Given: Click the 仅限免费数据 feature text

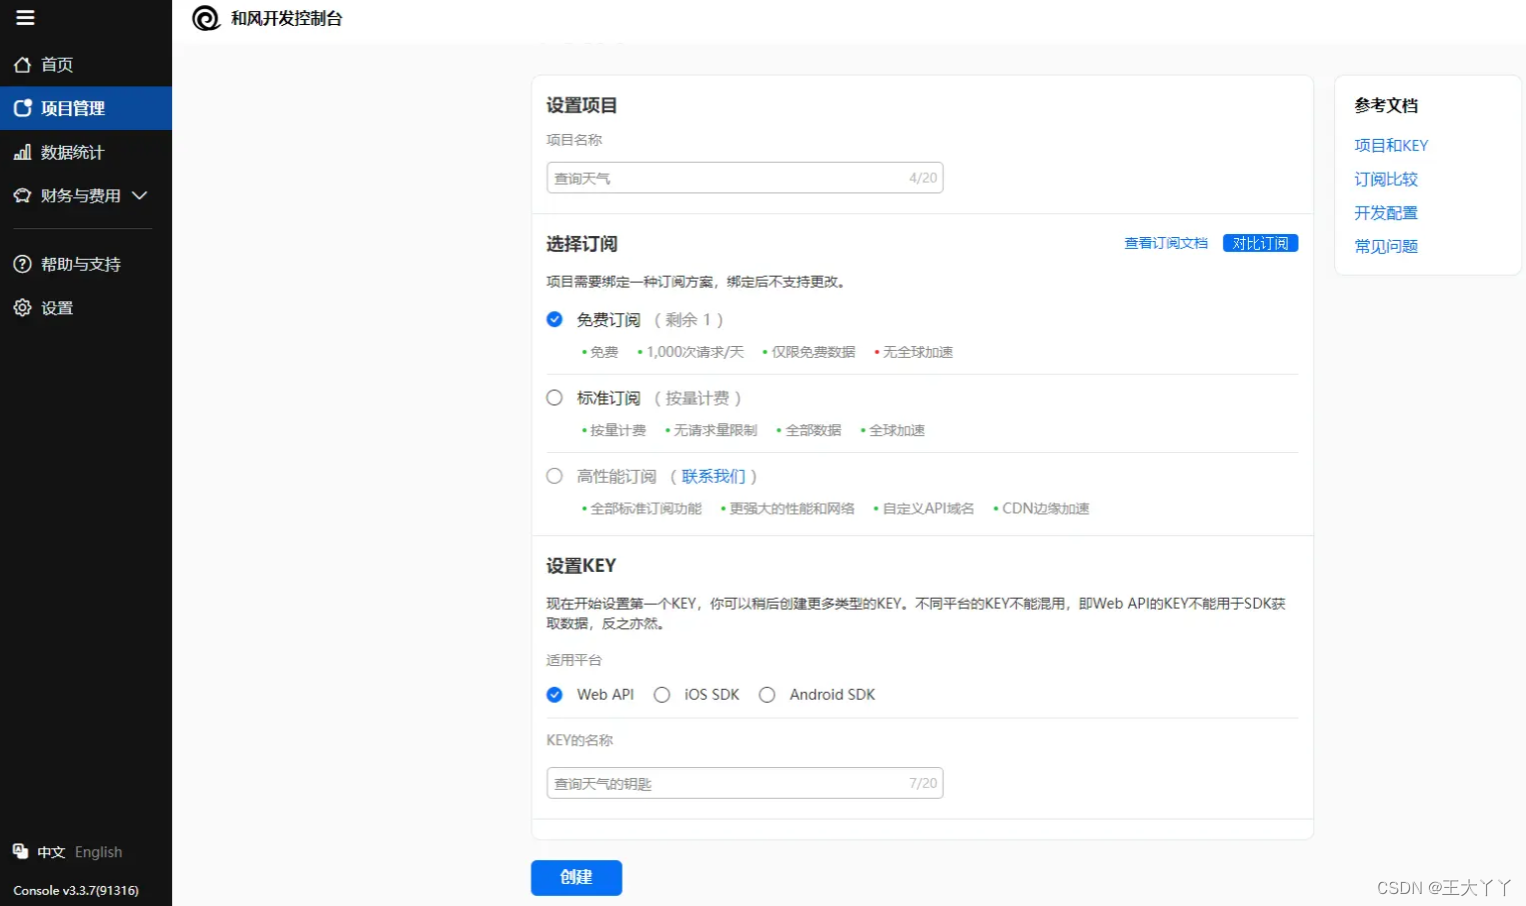Looking at the screenshot, I should pos(813,352).
